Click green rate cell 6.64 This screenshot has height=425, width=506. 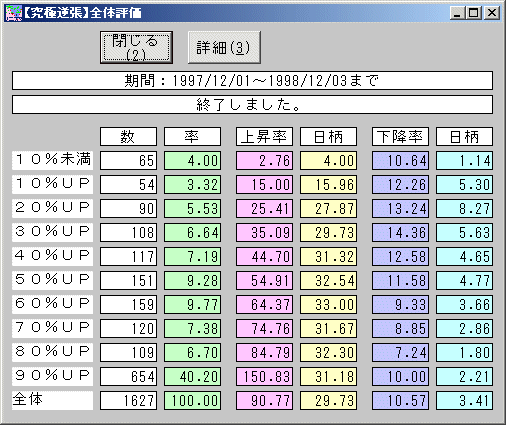click(192, 232)
